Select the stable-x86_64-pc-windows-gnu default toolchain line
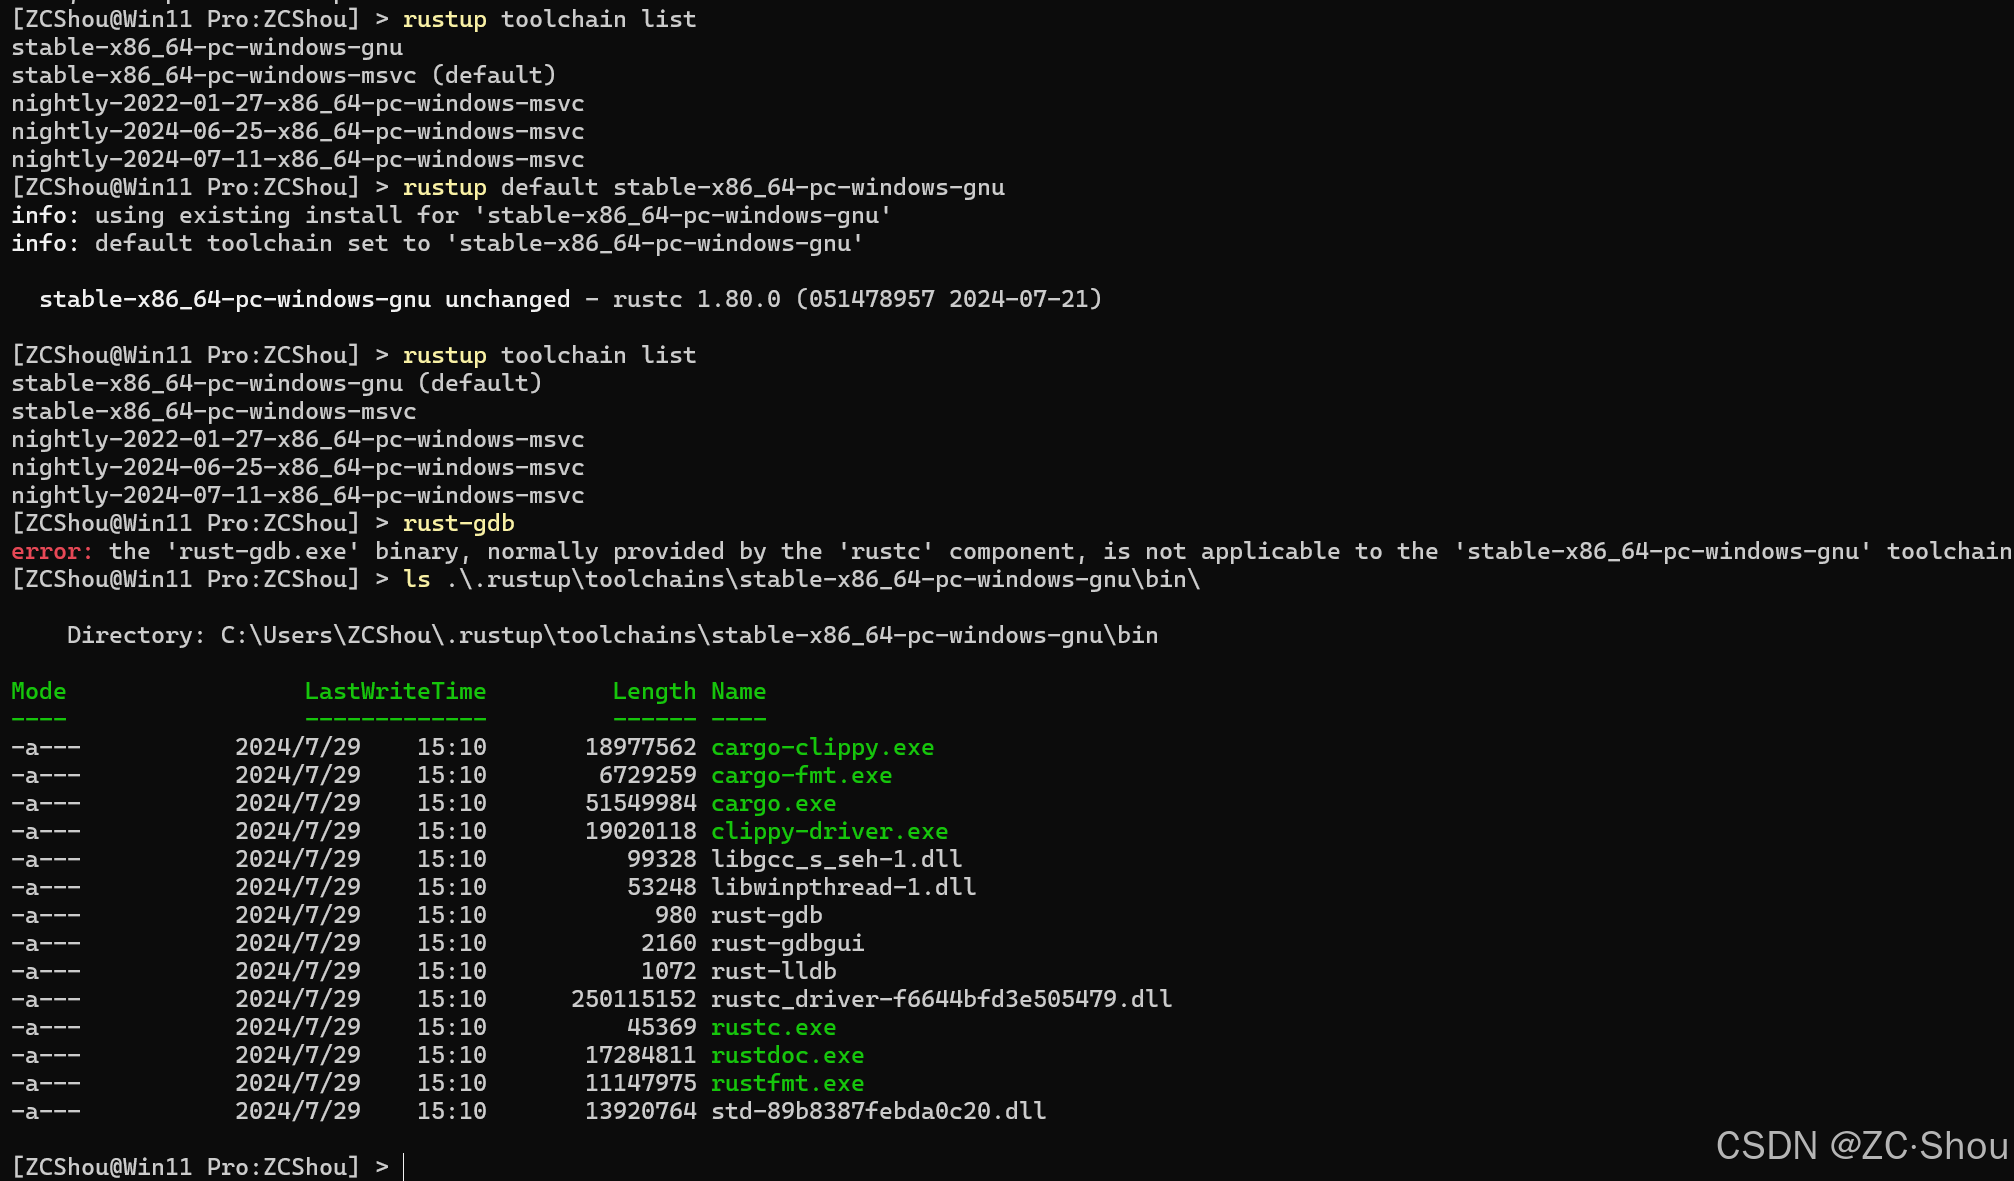The width and height of the screenshot is (2014, 1181). [277, 383]
